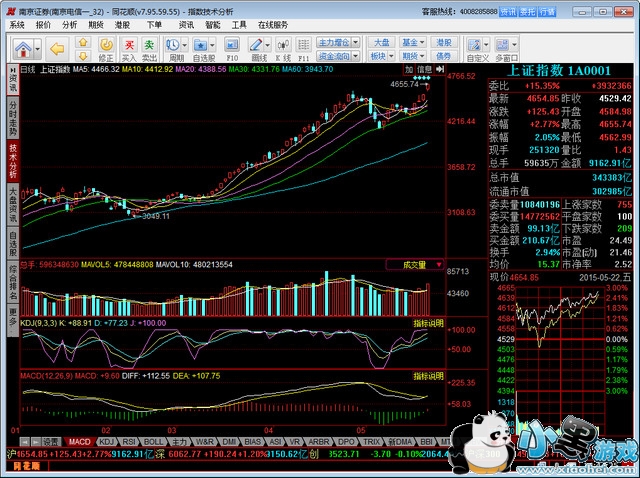Switch to the RSI indicator tab
Screen dimensions: 640x478
point(129,442)
